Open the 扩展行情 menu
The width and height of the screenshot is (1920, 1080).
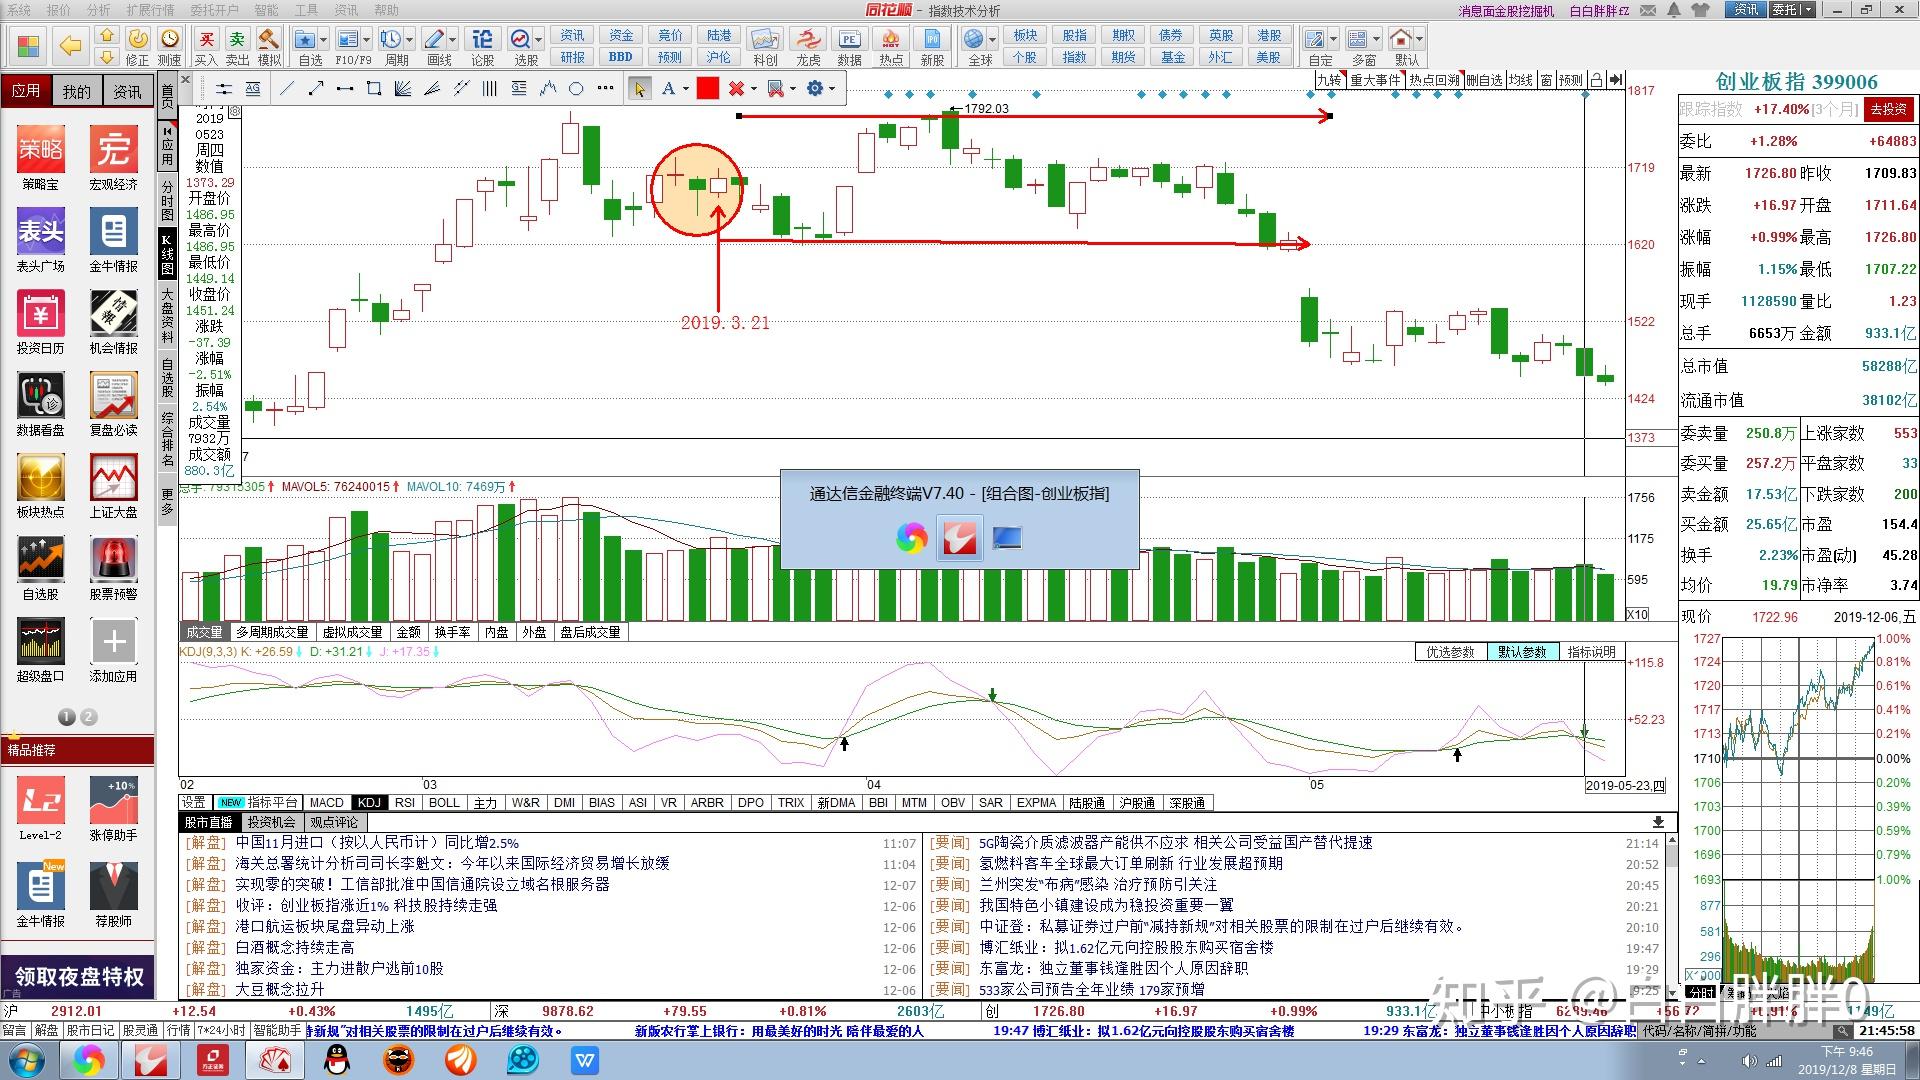click(x=150, y=10)
